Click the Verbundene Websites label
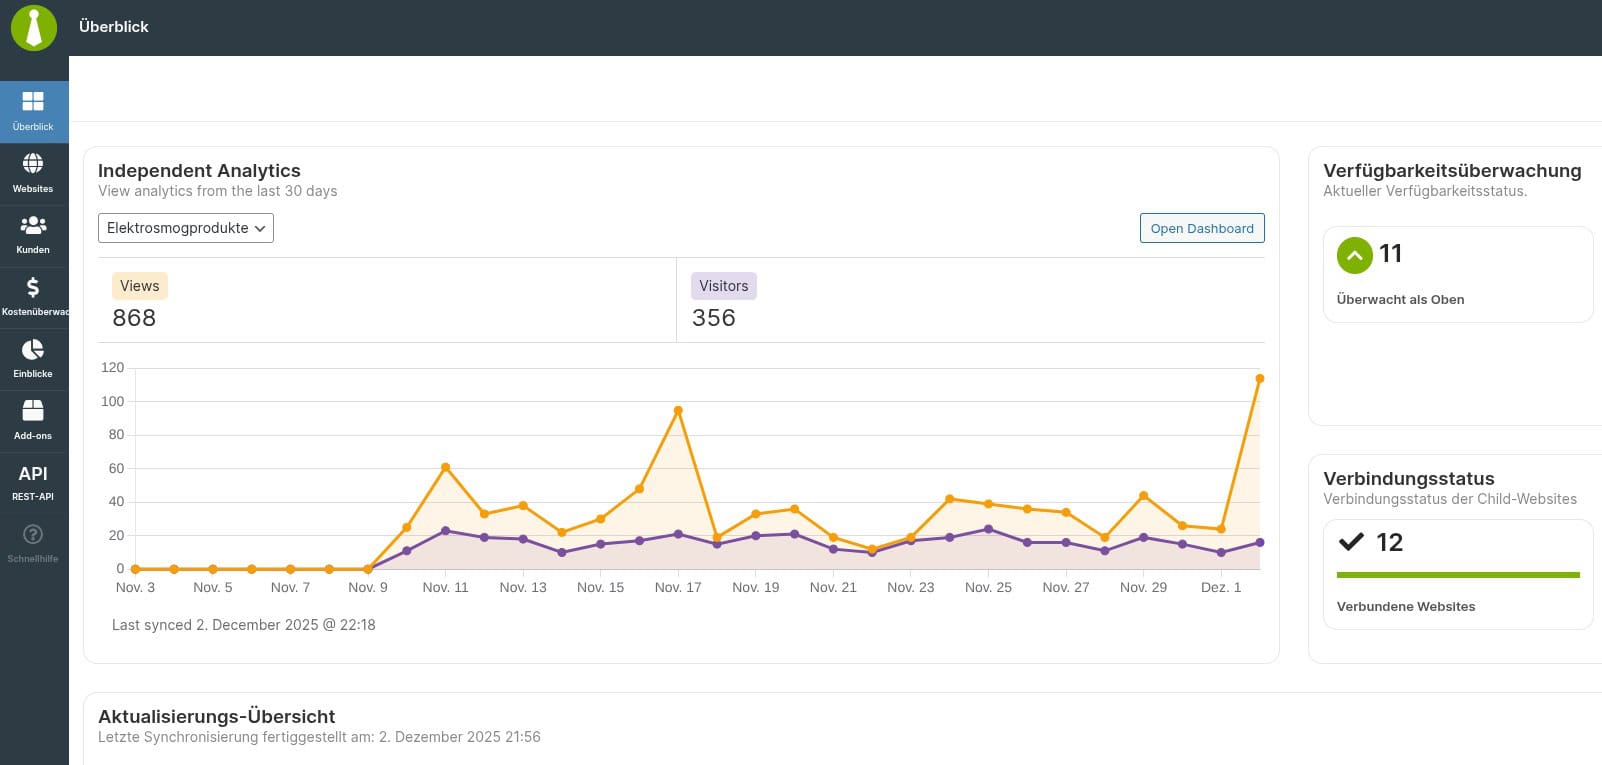 tap(1405, 606)
